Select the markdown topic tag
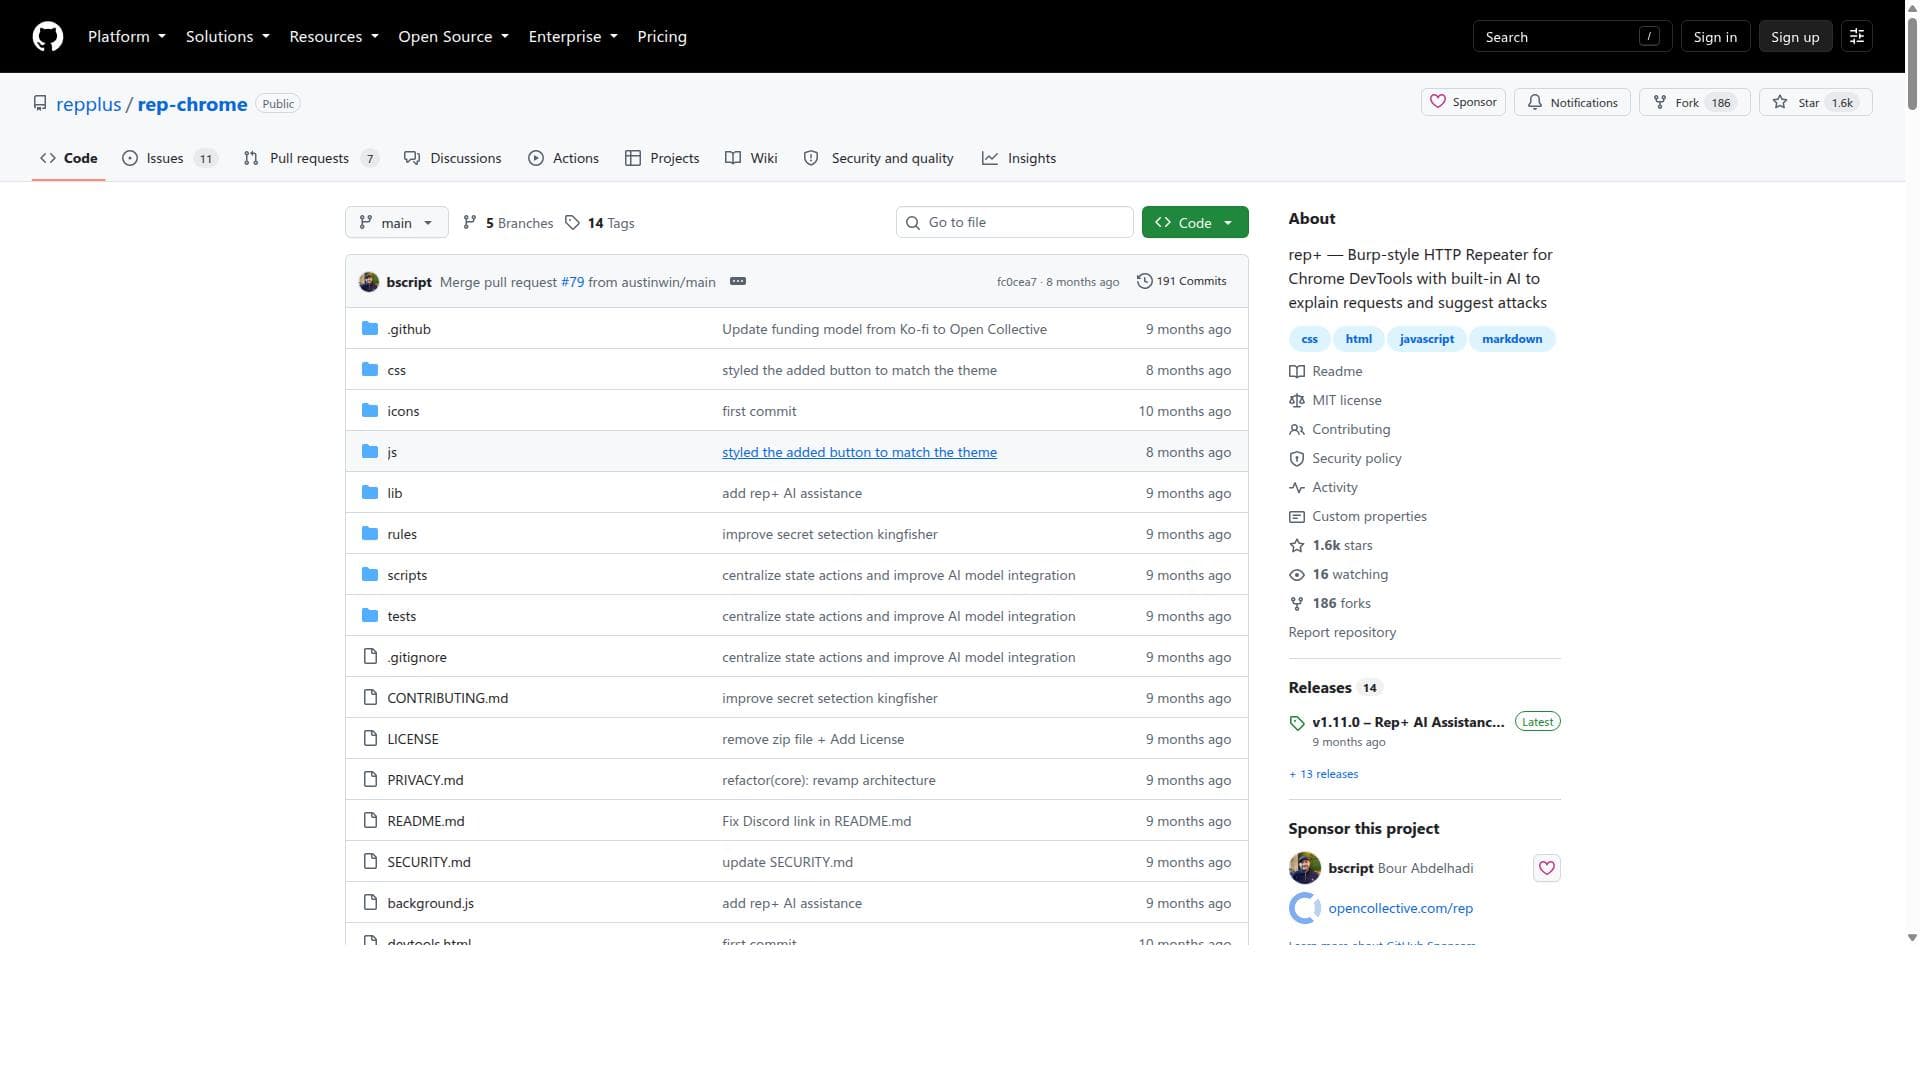Screen dimensions: 1920x1080 (1512, 339)
